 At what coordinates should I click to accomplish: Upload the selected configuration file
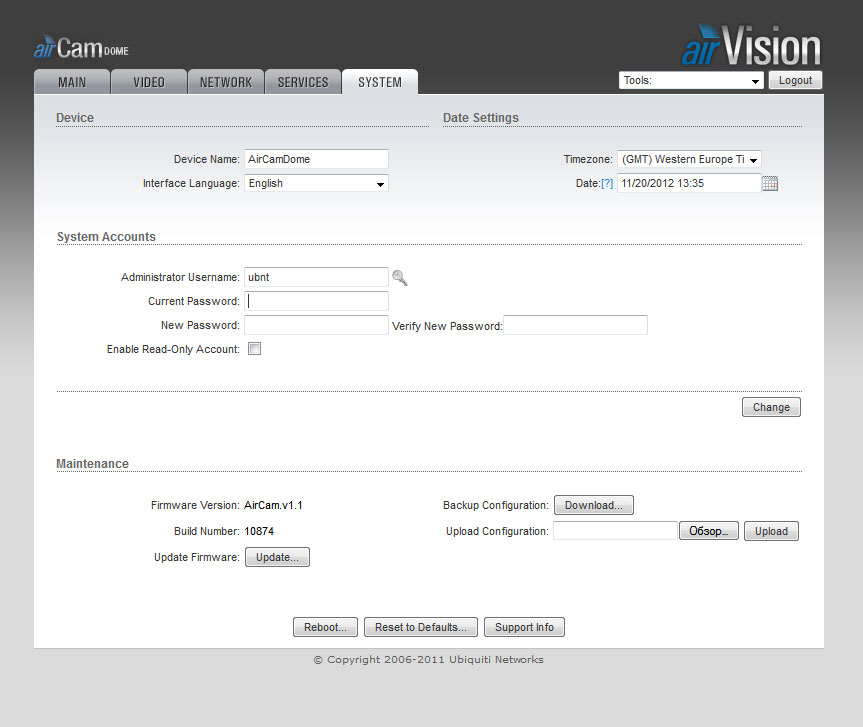point(770,530)
